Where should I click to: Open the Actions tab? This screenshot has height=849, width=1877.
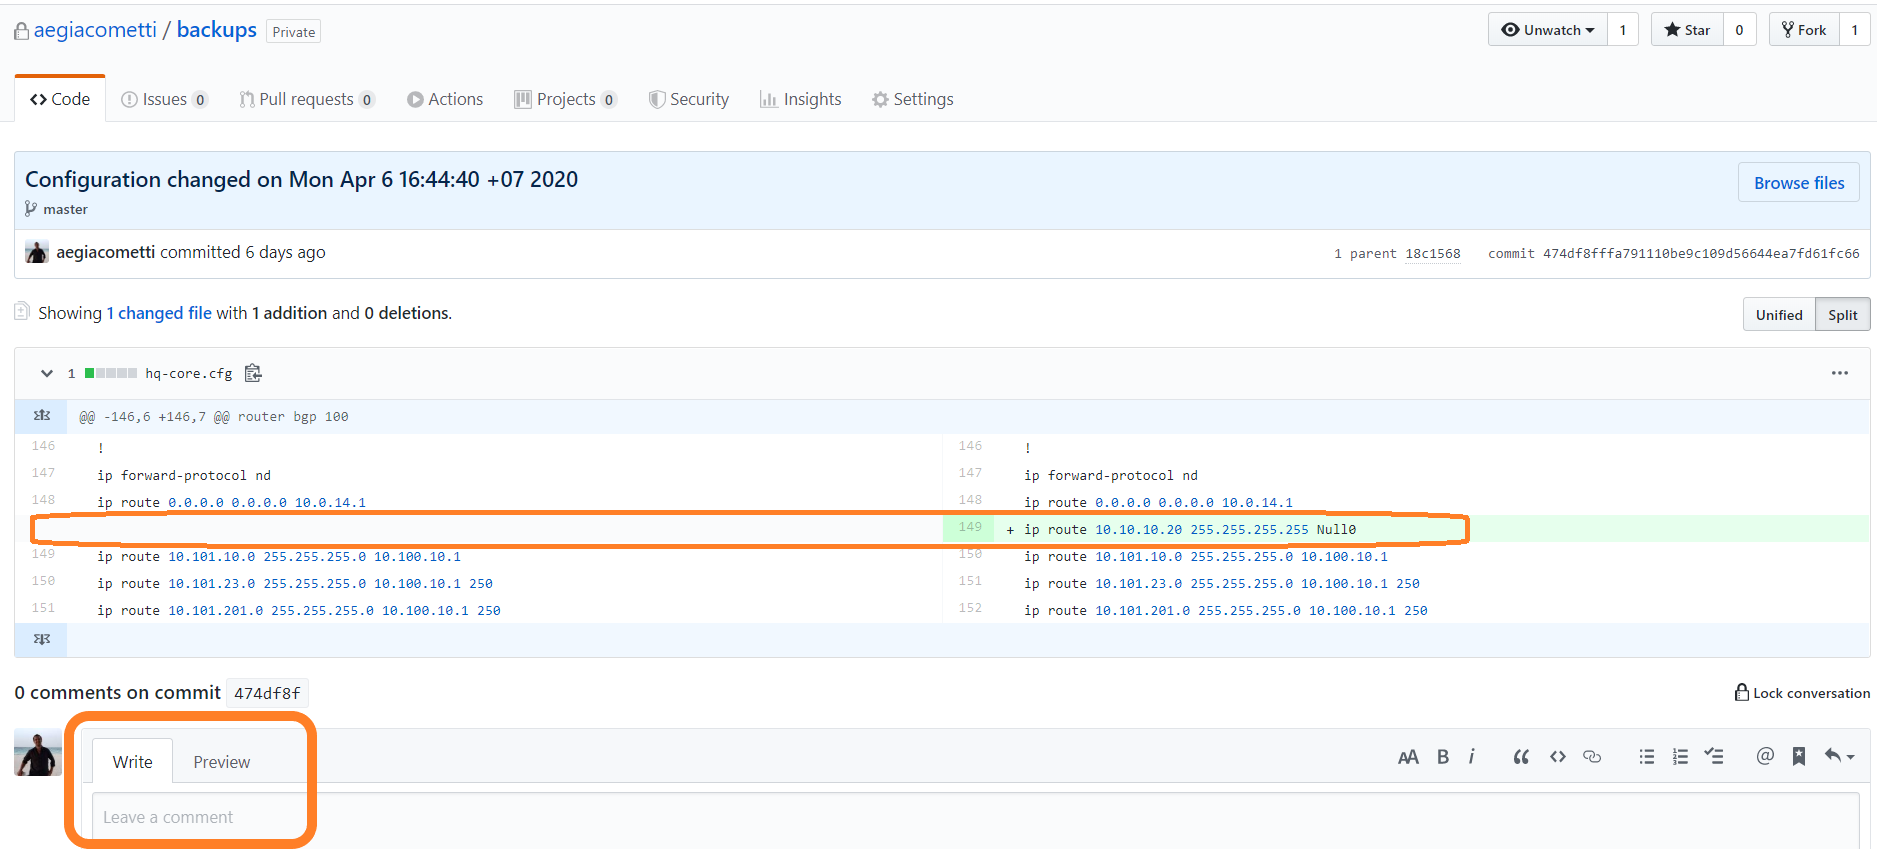(x=445, y=99)
